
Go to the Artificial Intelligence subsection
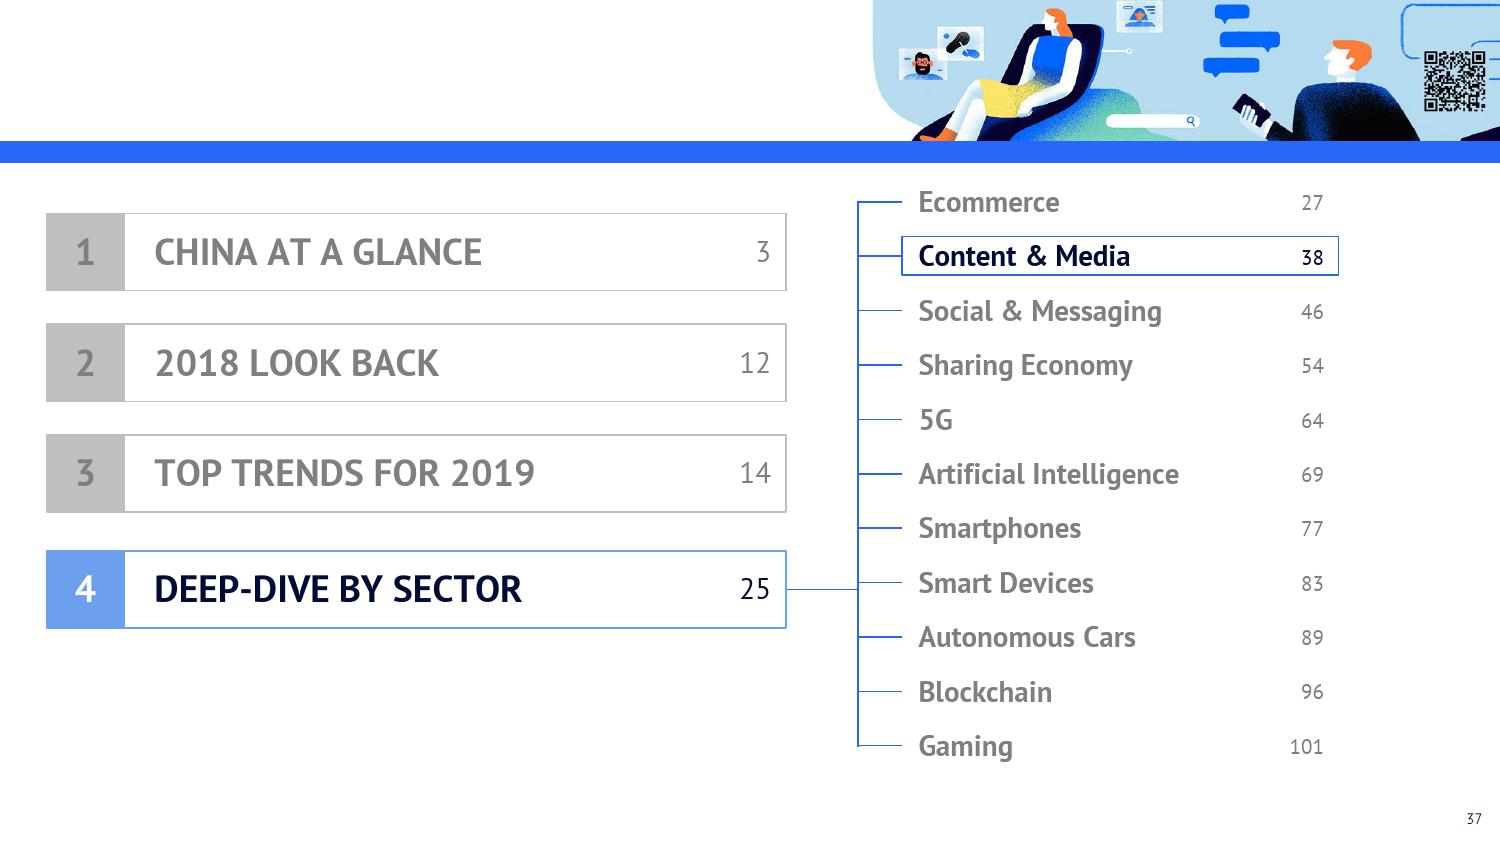[1048, 474]
